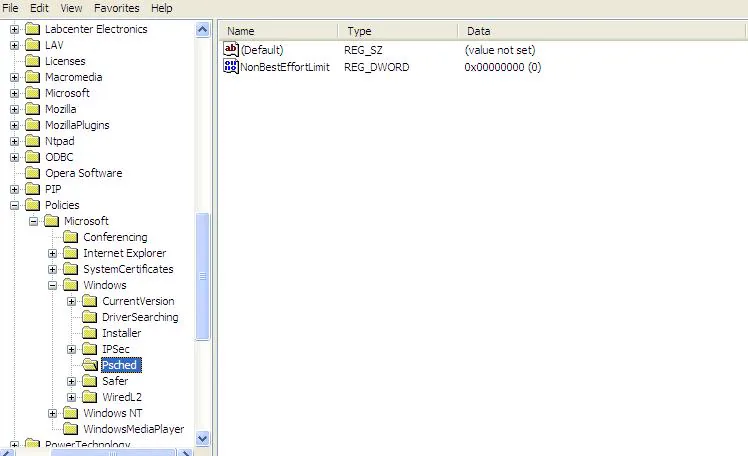The image size is (748, 456).
Task: Open the File menu
Action: click(x=10, y=8)
